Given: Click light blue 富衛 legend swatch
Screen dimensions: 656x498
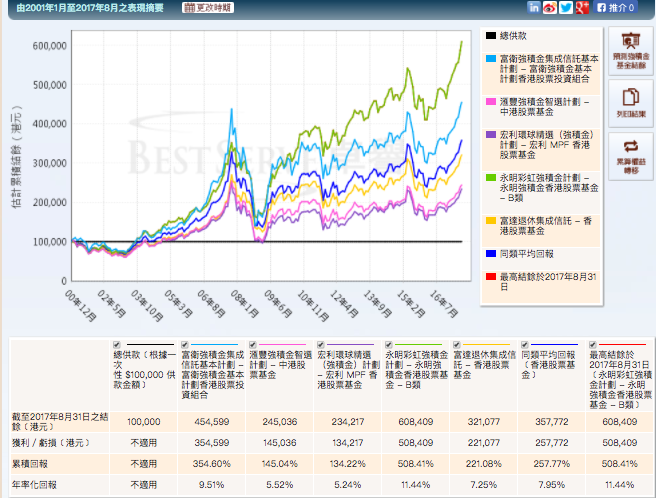Looking at the screenshot, I should 491,59.
